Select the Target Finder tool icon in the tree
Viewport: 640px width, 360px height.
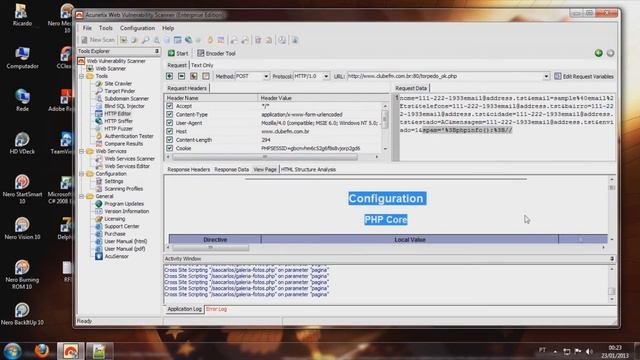[98, 91]
